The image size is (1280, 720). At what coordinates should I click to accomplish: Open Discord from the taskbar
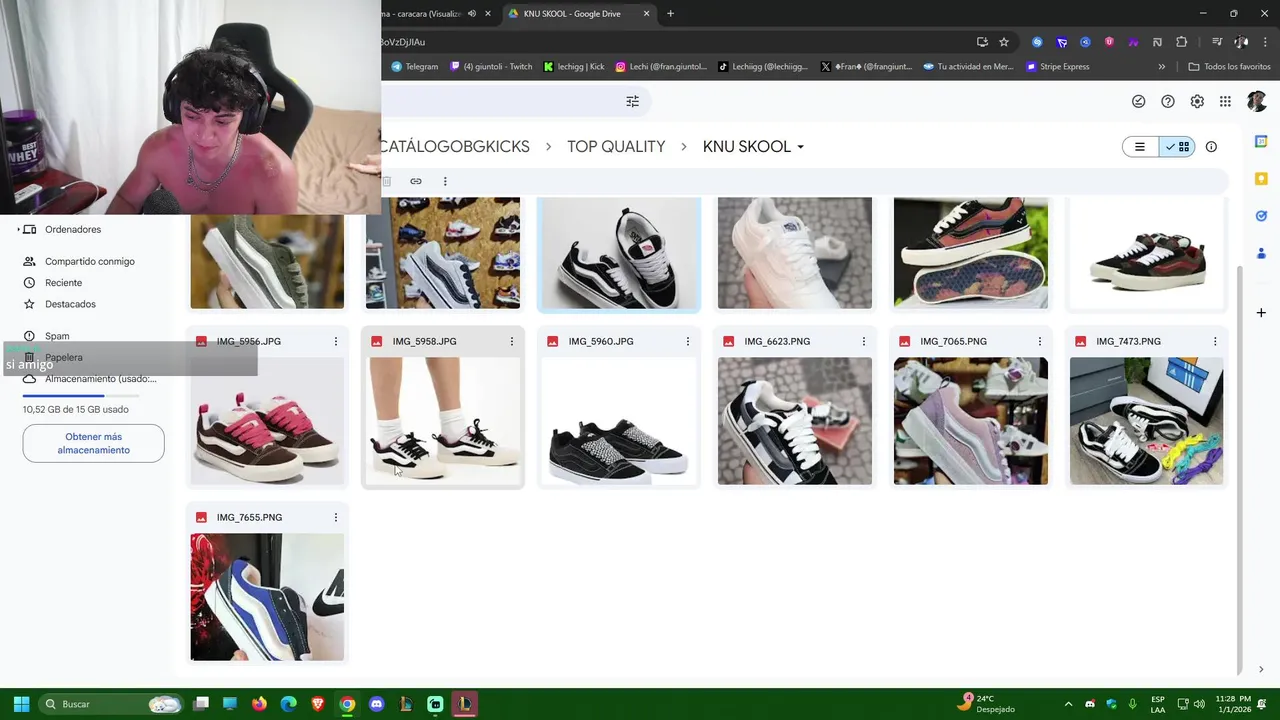pyautogui.click(x=376, y=704)
